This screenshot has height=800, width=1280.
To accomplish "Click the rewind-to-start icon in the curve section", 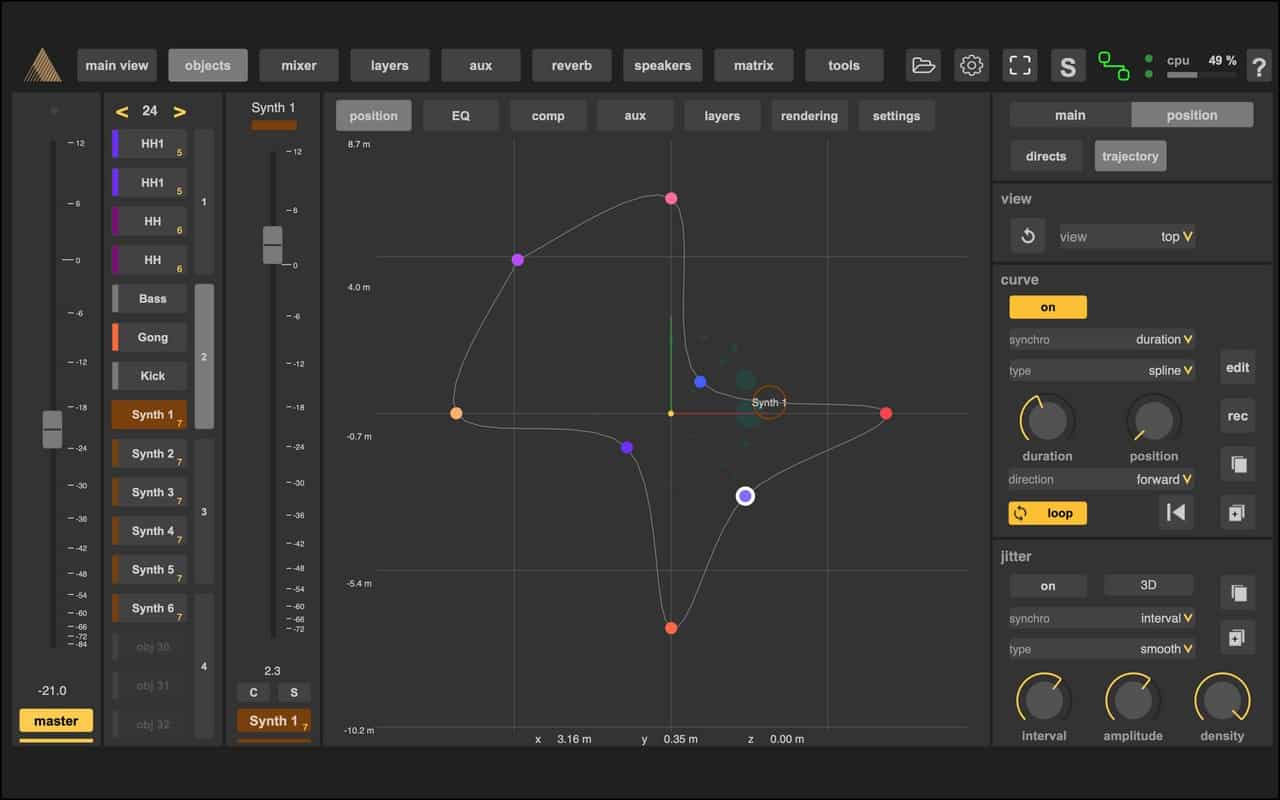I will click(1177, 513).
